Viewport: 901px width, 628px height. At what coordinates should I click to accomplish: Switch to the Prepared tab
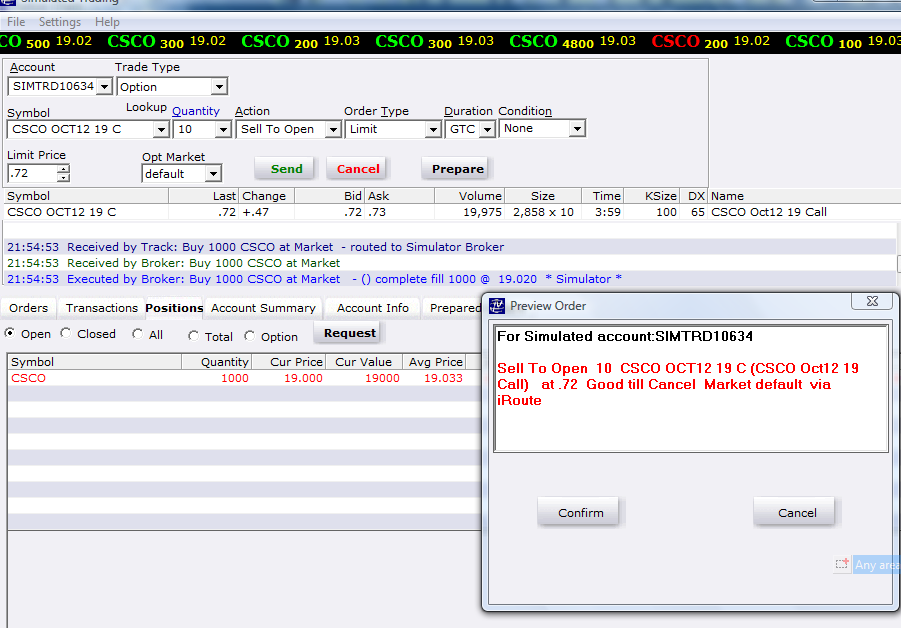coord(455,308)
